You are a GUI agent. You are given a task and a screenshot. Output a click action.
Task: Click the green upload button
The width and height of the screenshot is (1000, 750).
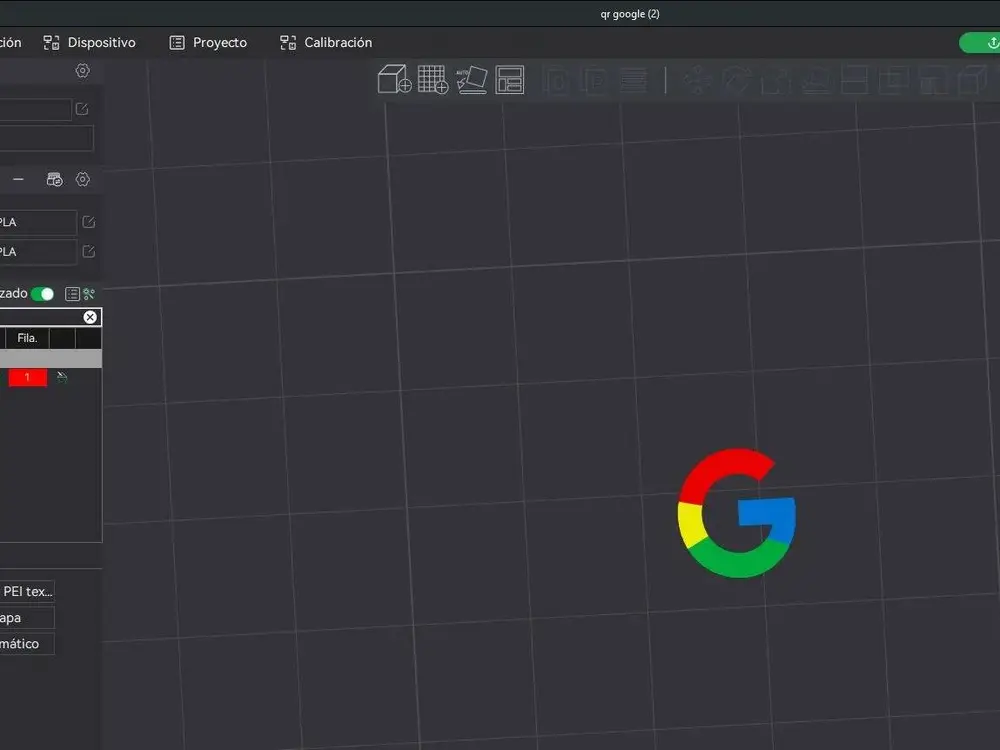(980, 43)
